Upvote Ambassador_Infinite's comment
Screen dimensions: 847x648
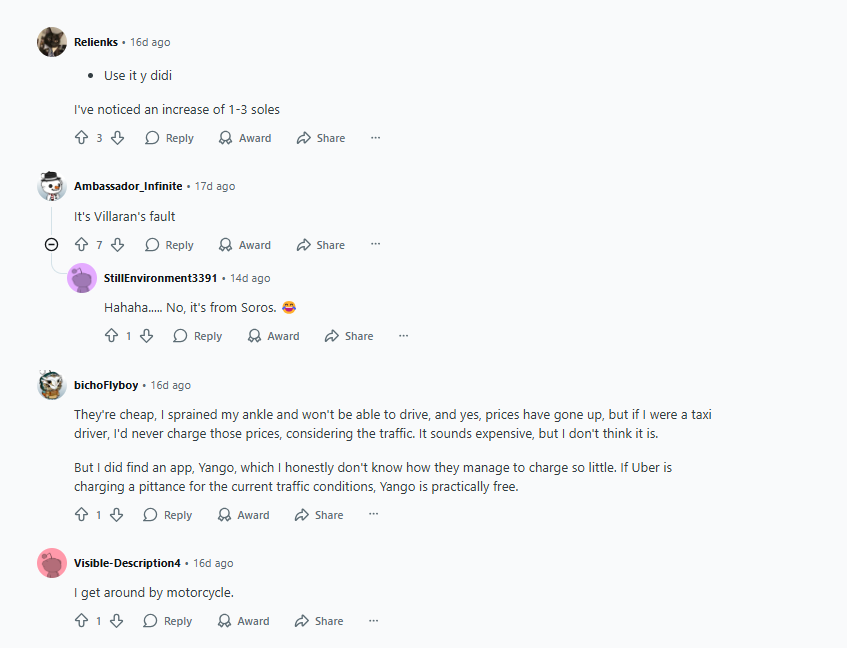click(82, 245)
